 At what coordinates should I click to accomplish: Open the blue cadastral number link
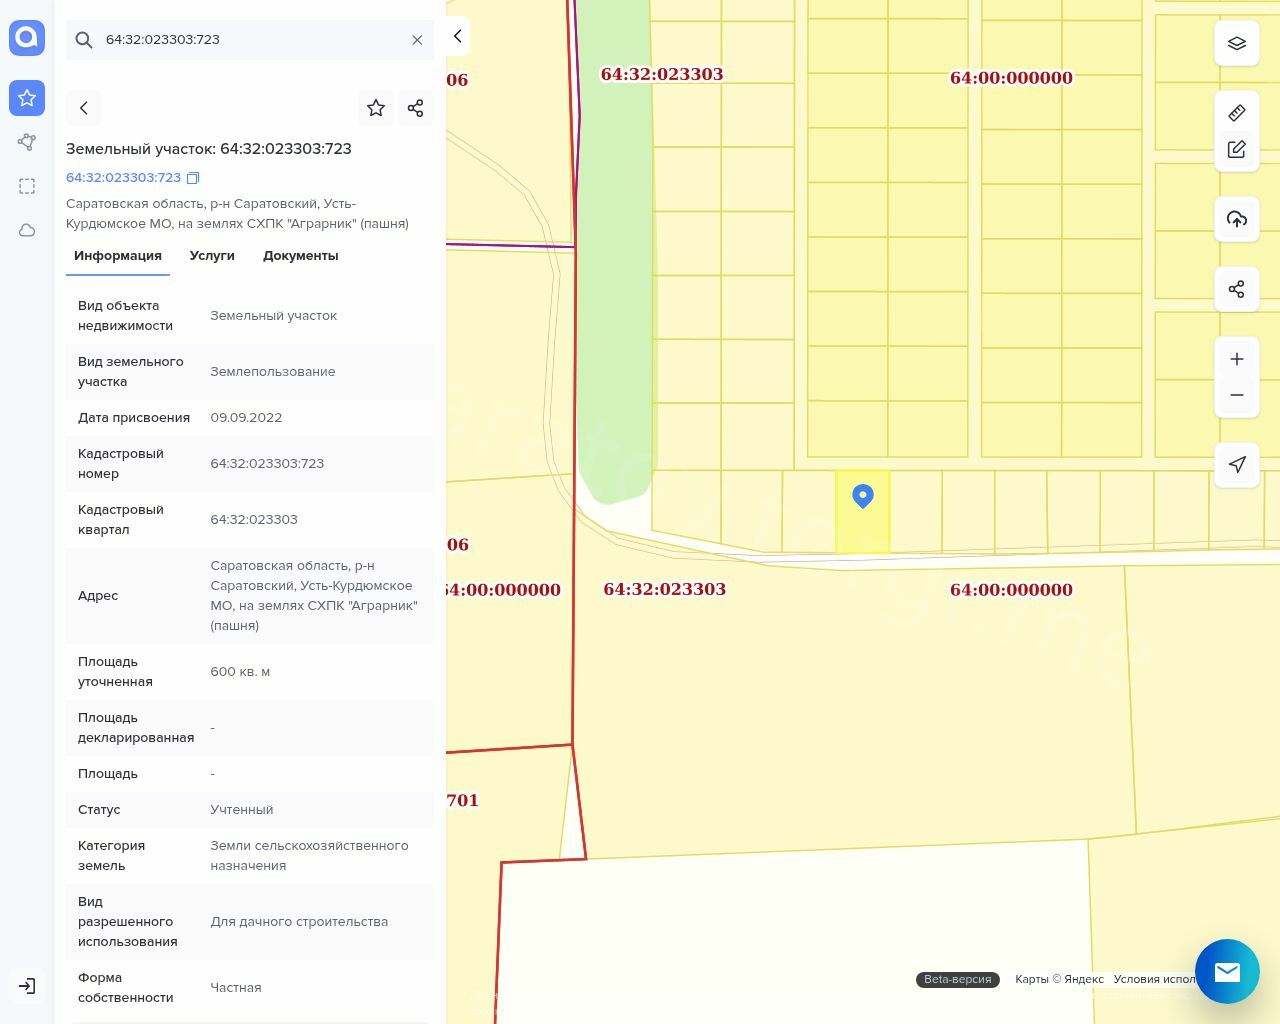coord(123,178)
